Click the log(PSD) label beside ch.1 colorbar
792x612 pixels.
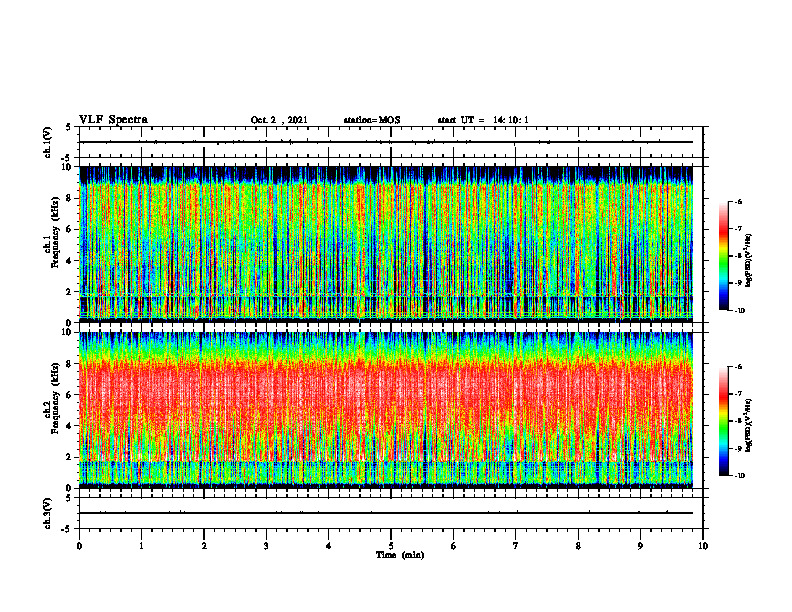749,261
